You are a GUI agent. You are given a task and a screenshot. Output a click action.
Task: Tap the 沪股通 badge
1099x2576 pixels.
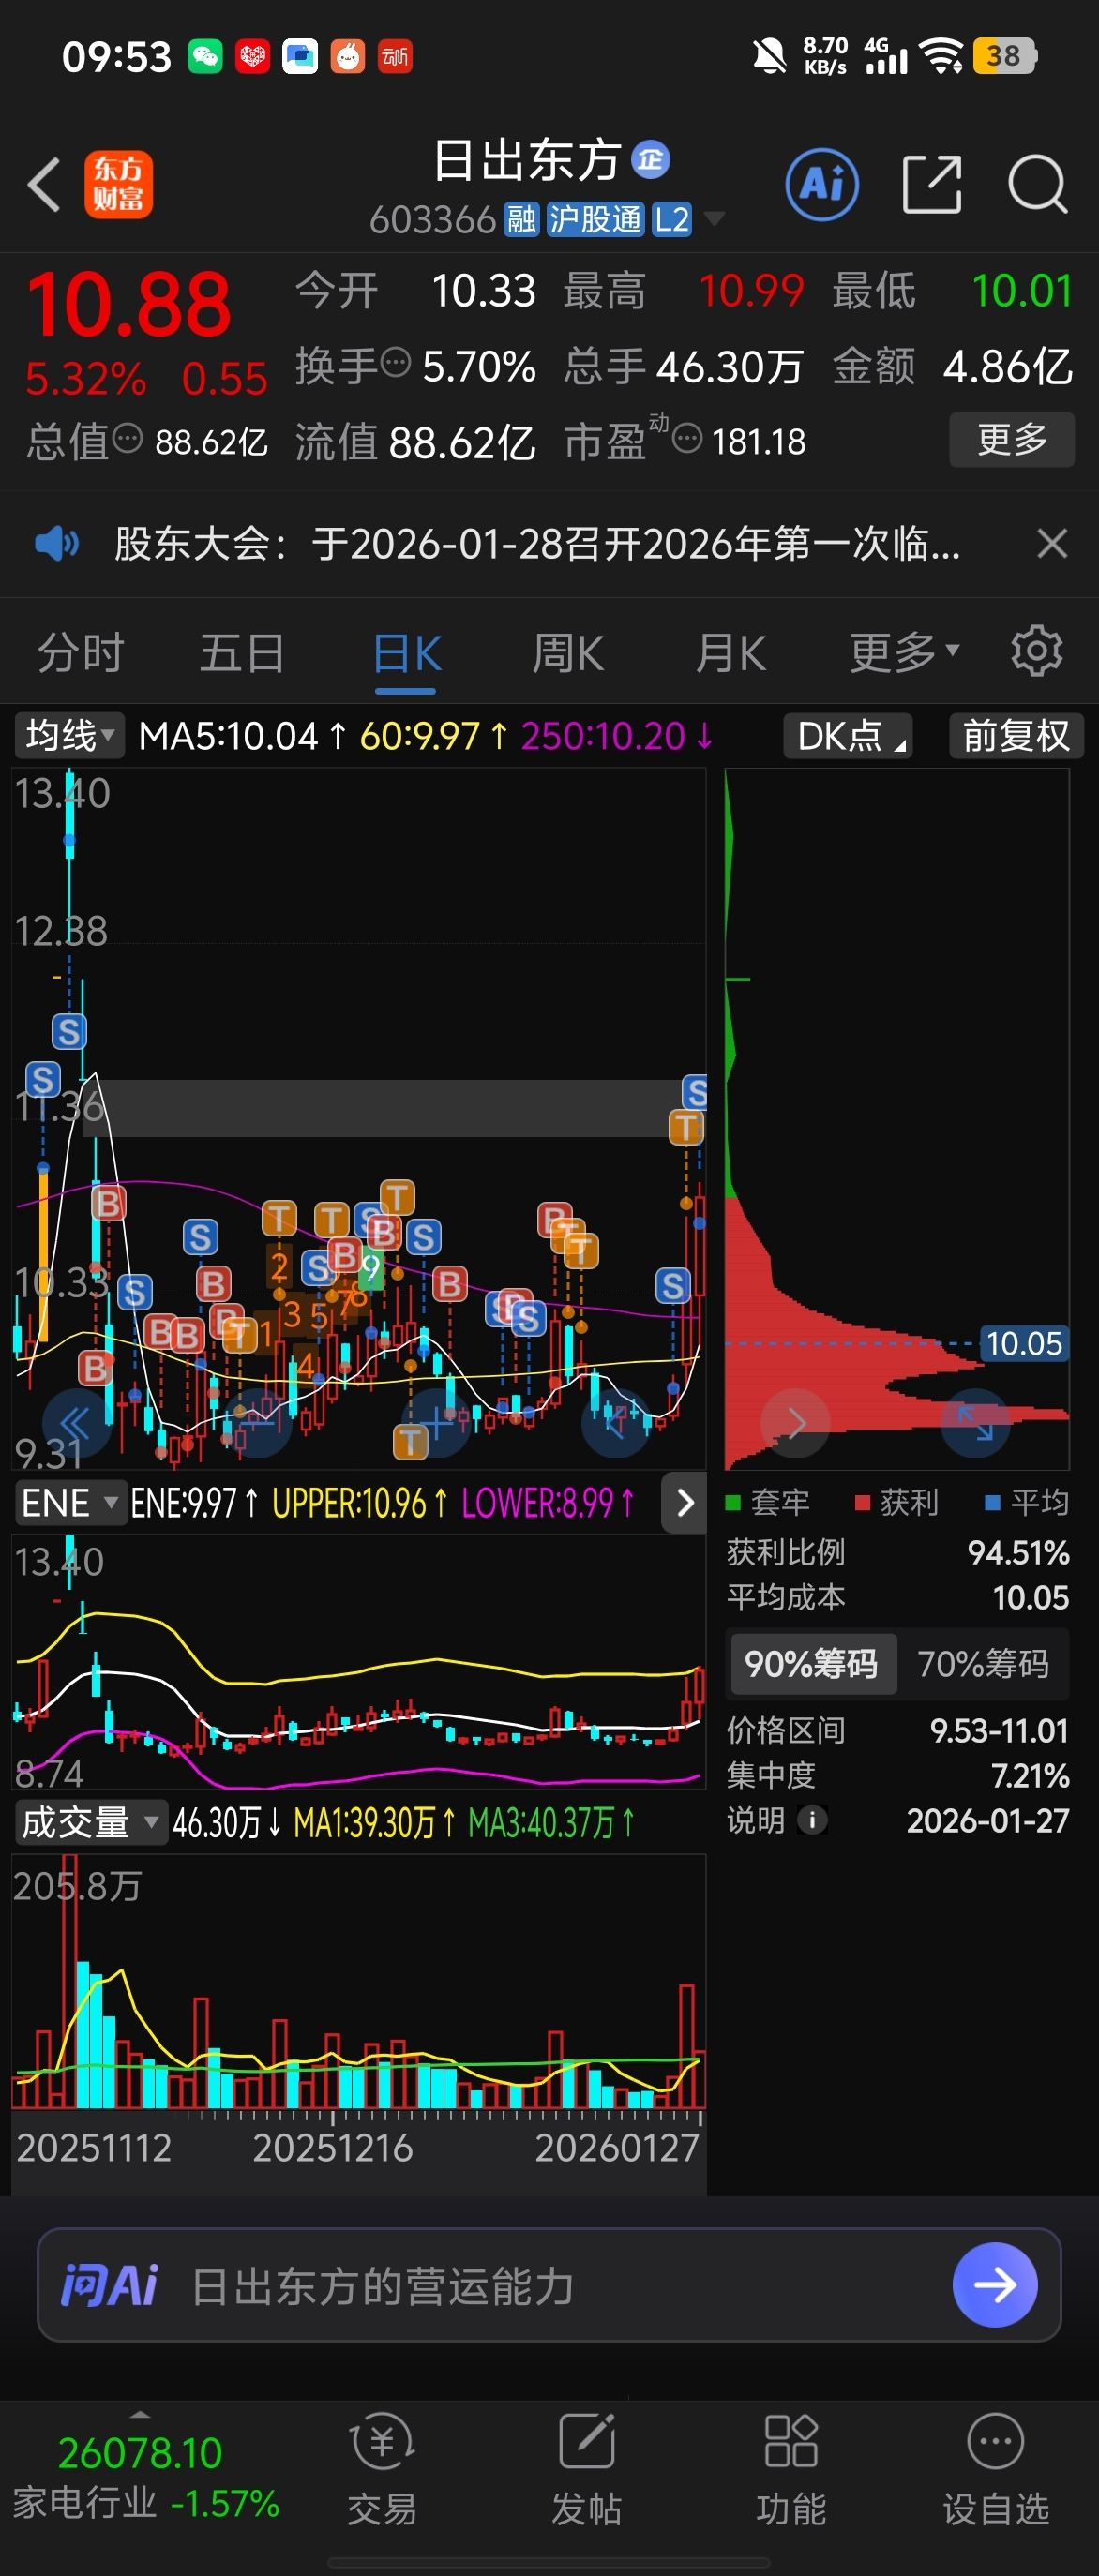click(x=595, y=219)
